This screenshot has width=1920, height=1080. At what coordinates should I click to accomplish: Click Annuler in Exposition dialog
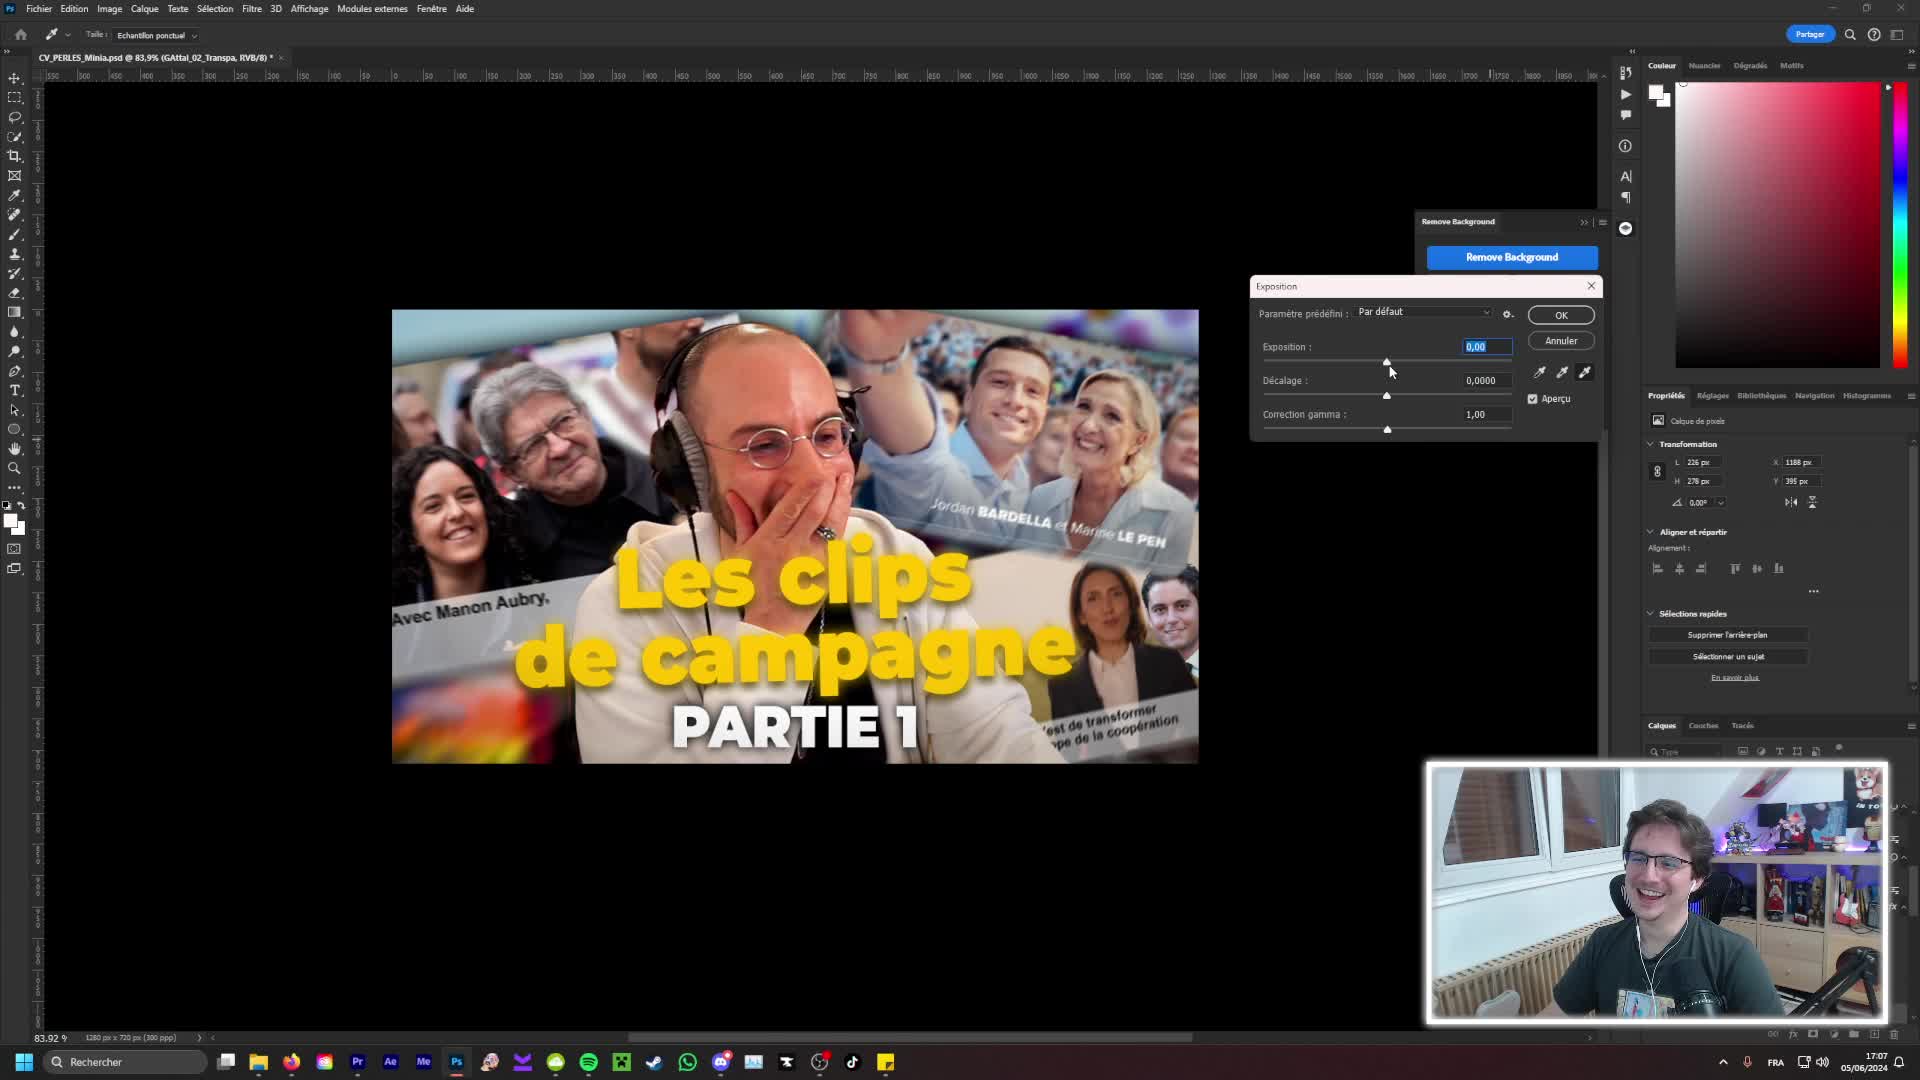1561,341
